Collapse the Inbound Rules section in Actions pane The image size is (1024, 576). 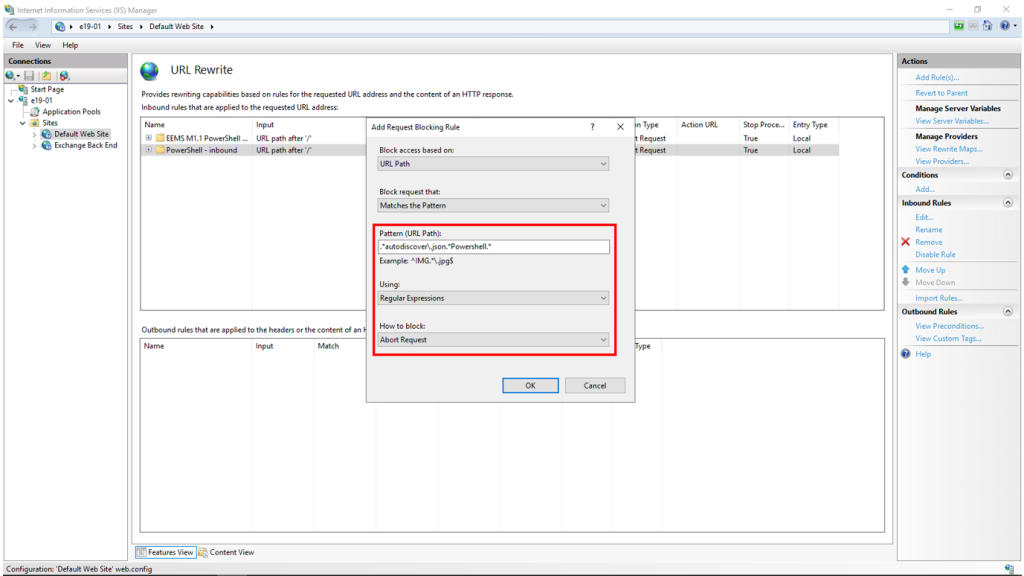(x=1008, y=202)
